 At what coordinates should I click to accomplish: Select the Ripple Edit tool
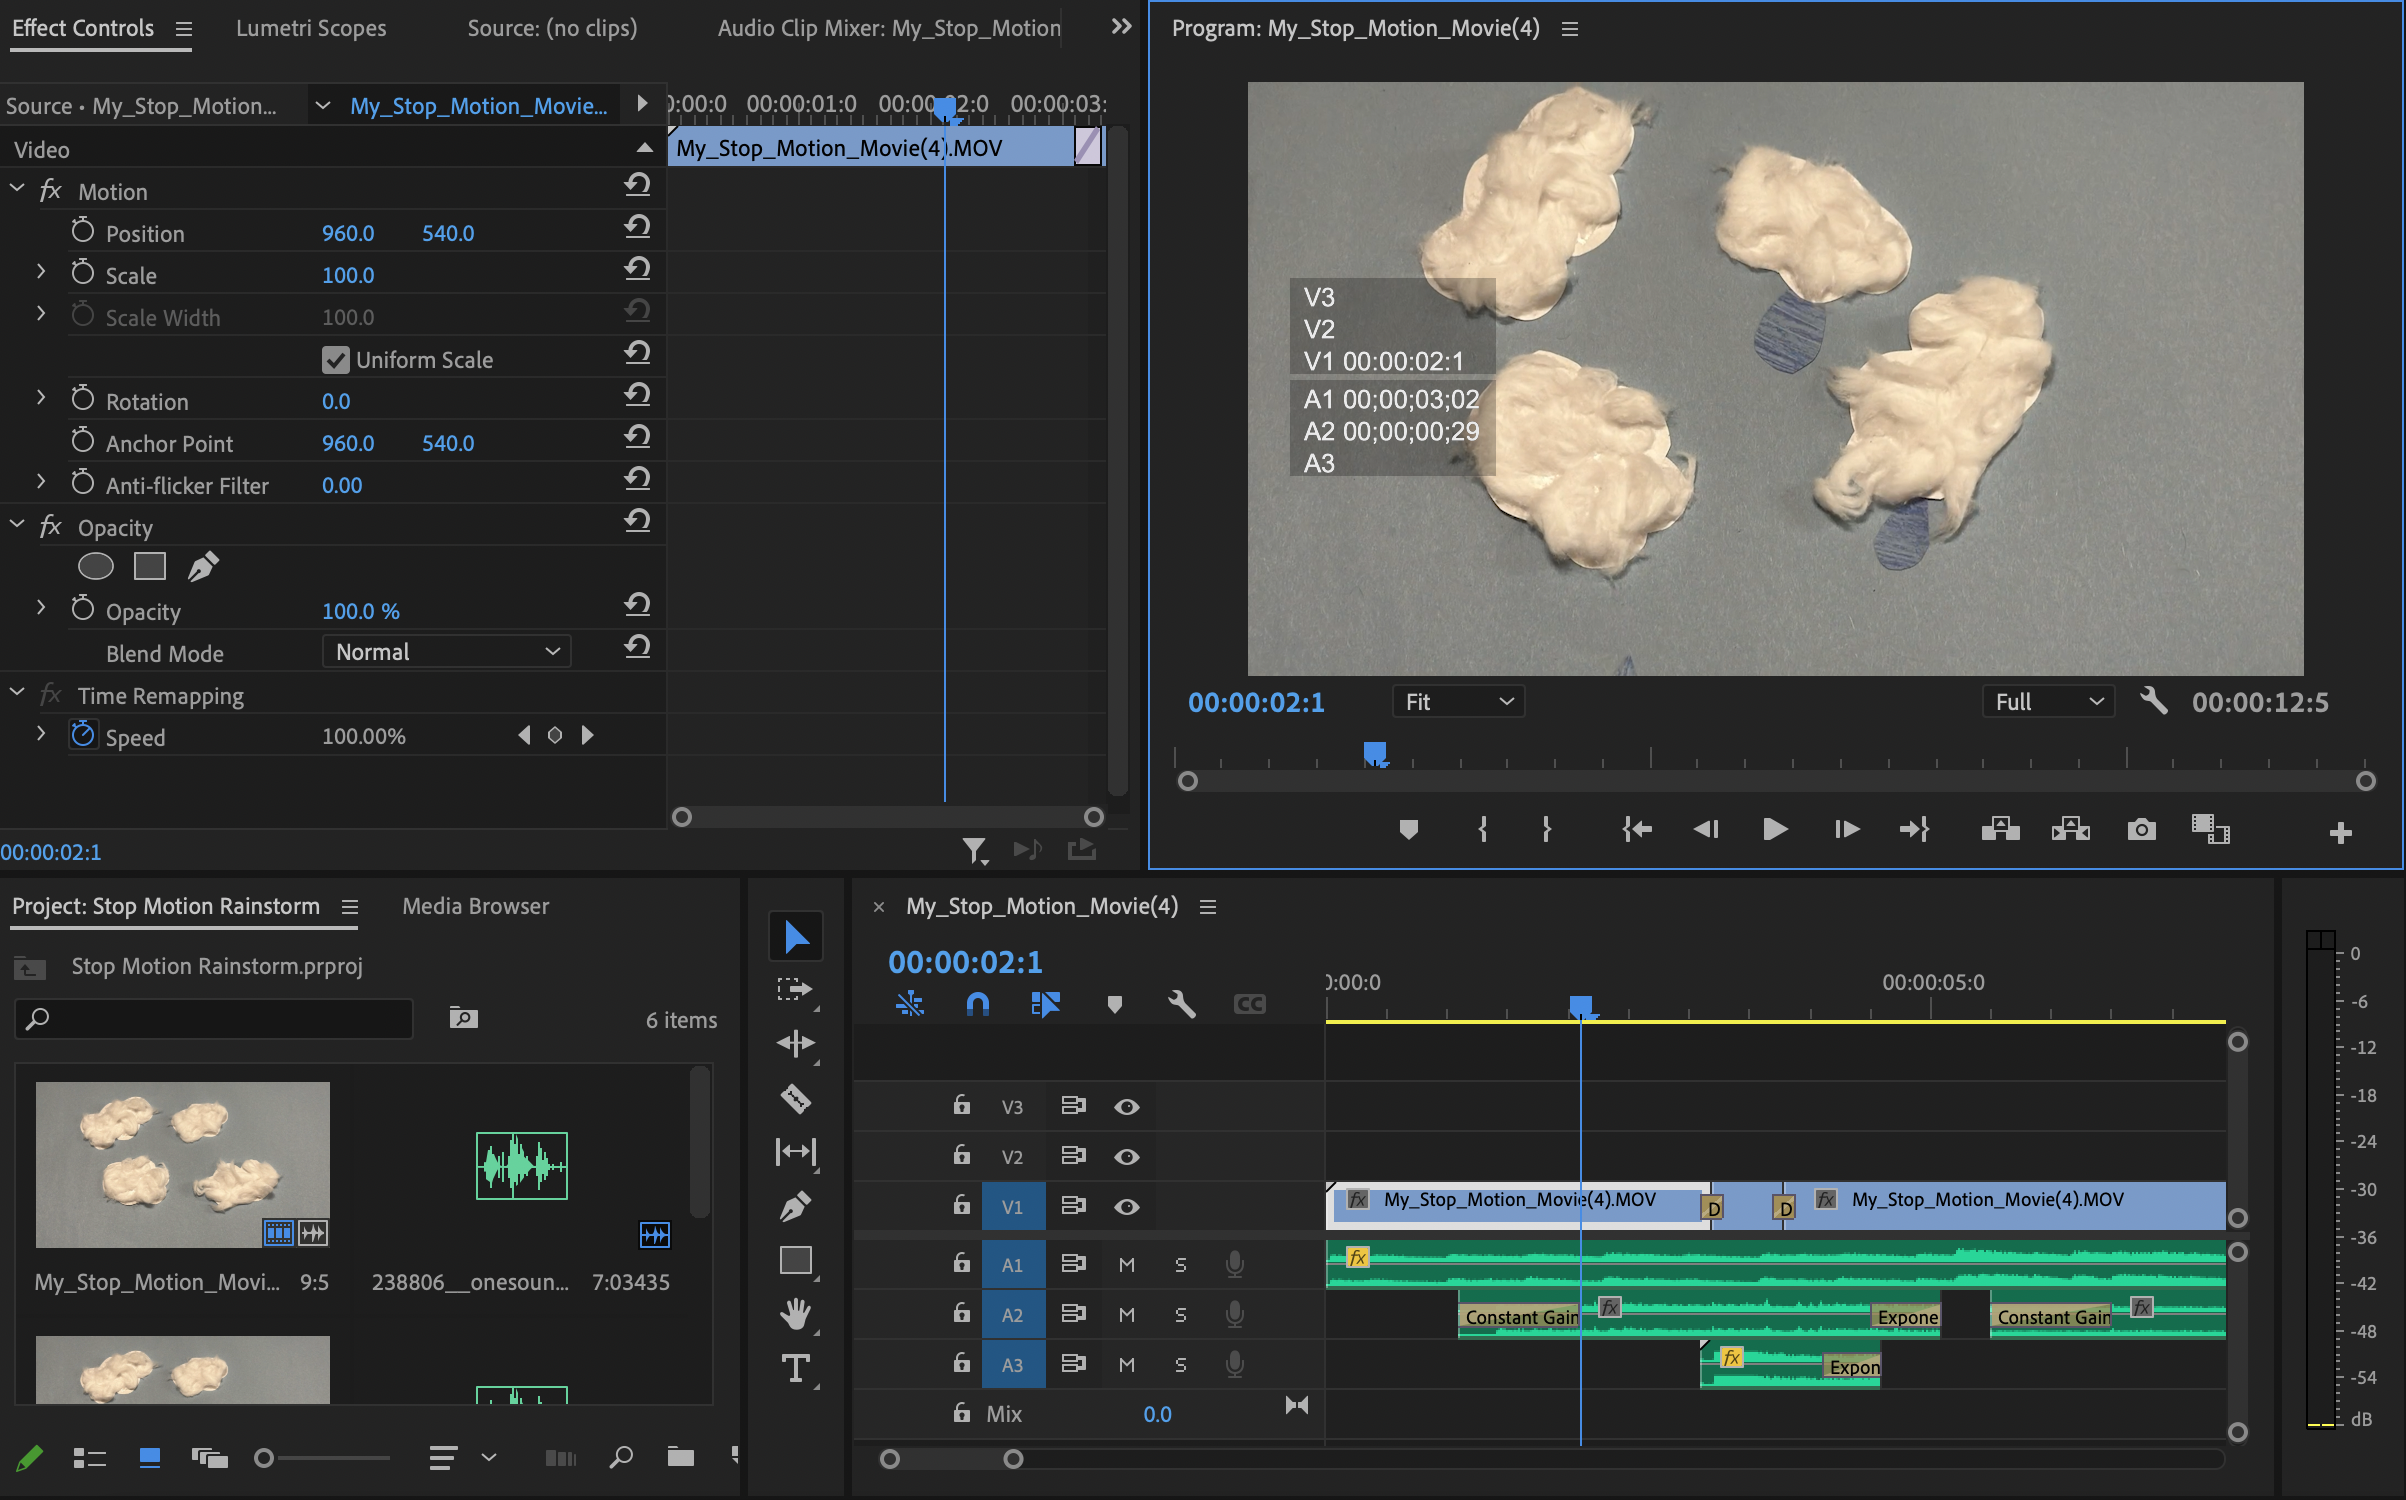click(795, 1043)
